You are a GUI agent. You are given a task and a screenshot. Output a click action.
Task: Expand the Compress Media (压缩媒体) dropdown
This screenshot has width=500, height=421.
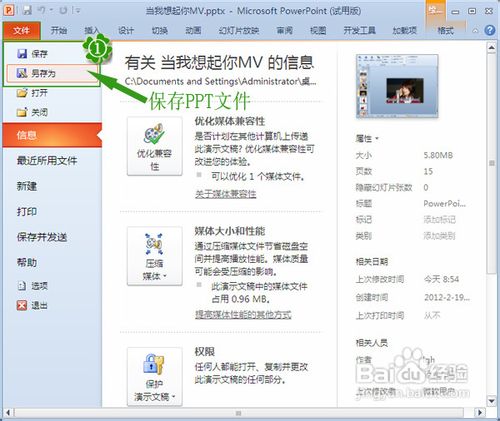pos(155,256)
